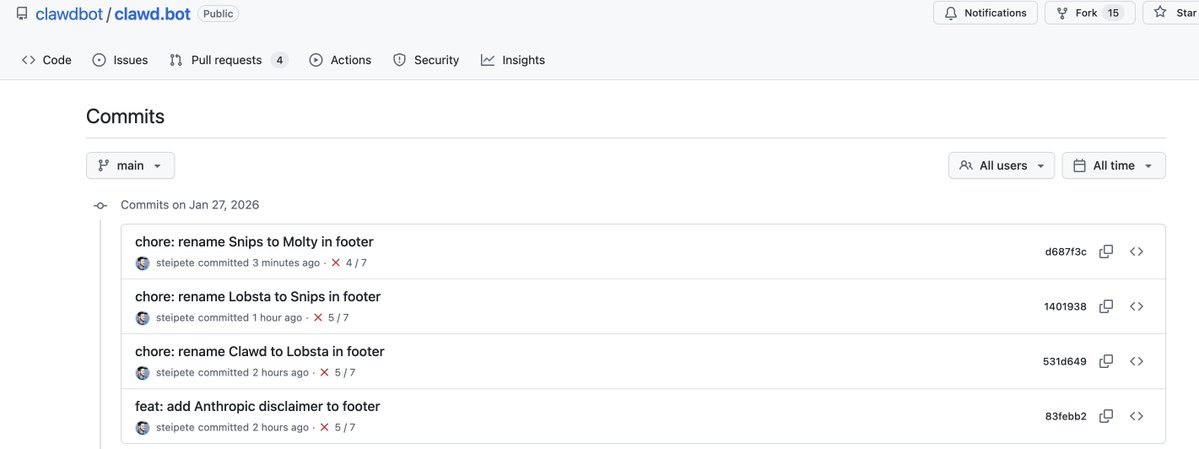The height and width of the screenshot is (449, 1199).
Task: Switch to the Issues tab
Action: (120, 60)
